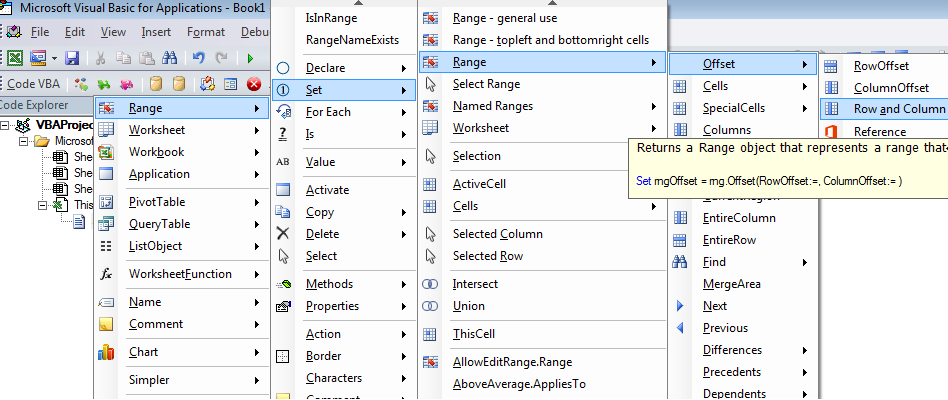Open the Insert Form dropdown arrow
This screenshot has width=948, height=400.
point(53,58)
